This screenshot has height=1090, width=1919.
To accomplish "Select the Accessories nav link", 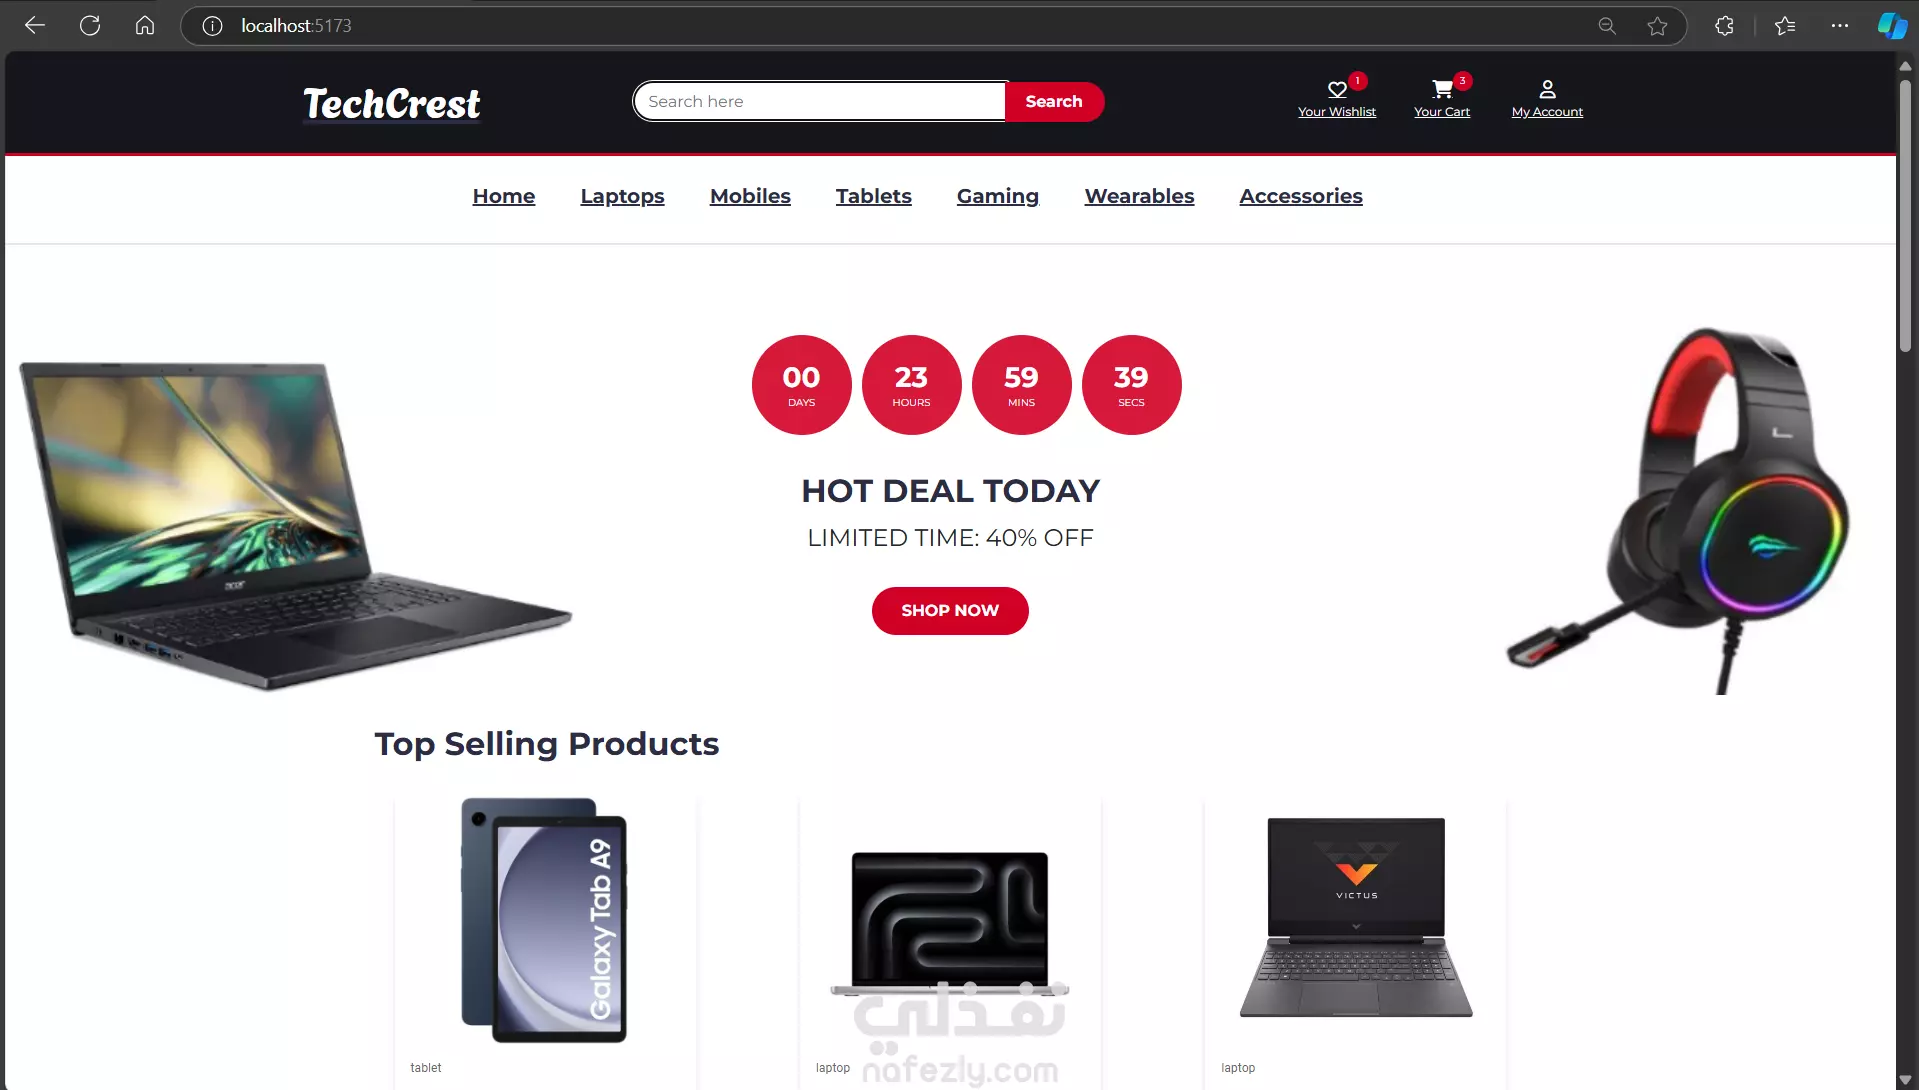I will pos(1300,196).
